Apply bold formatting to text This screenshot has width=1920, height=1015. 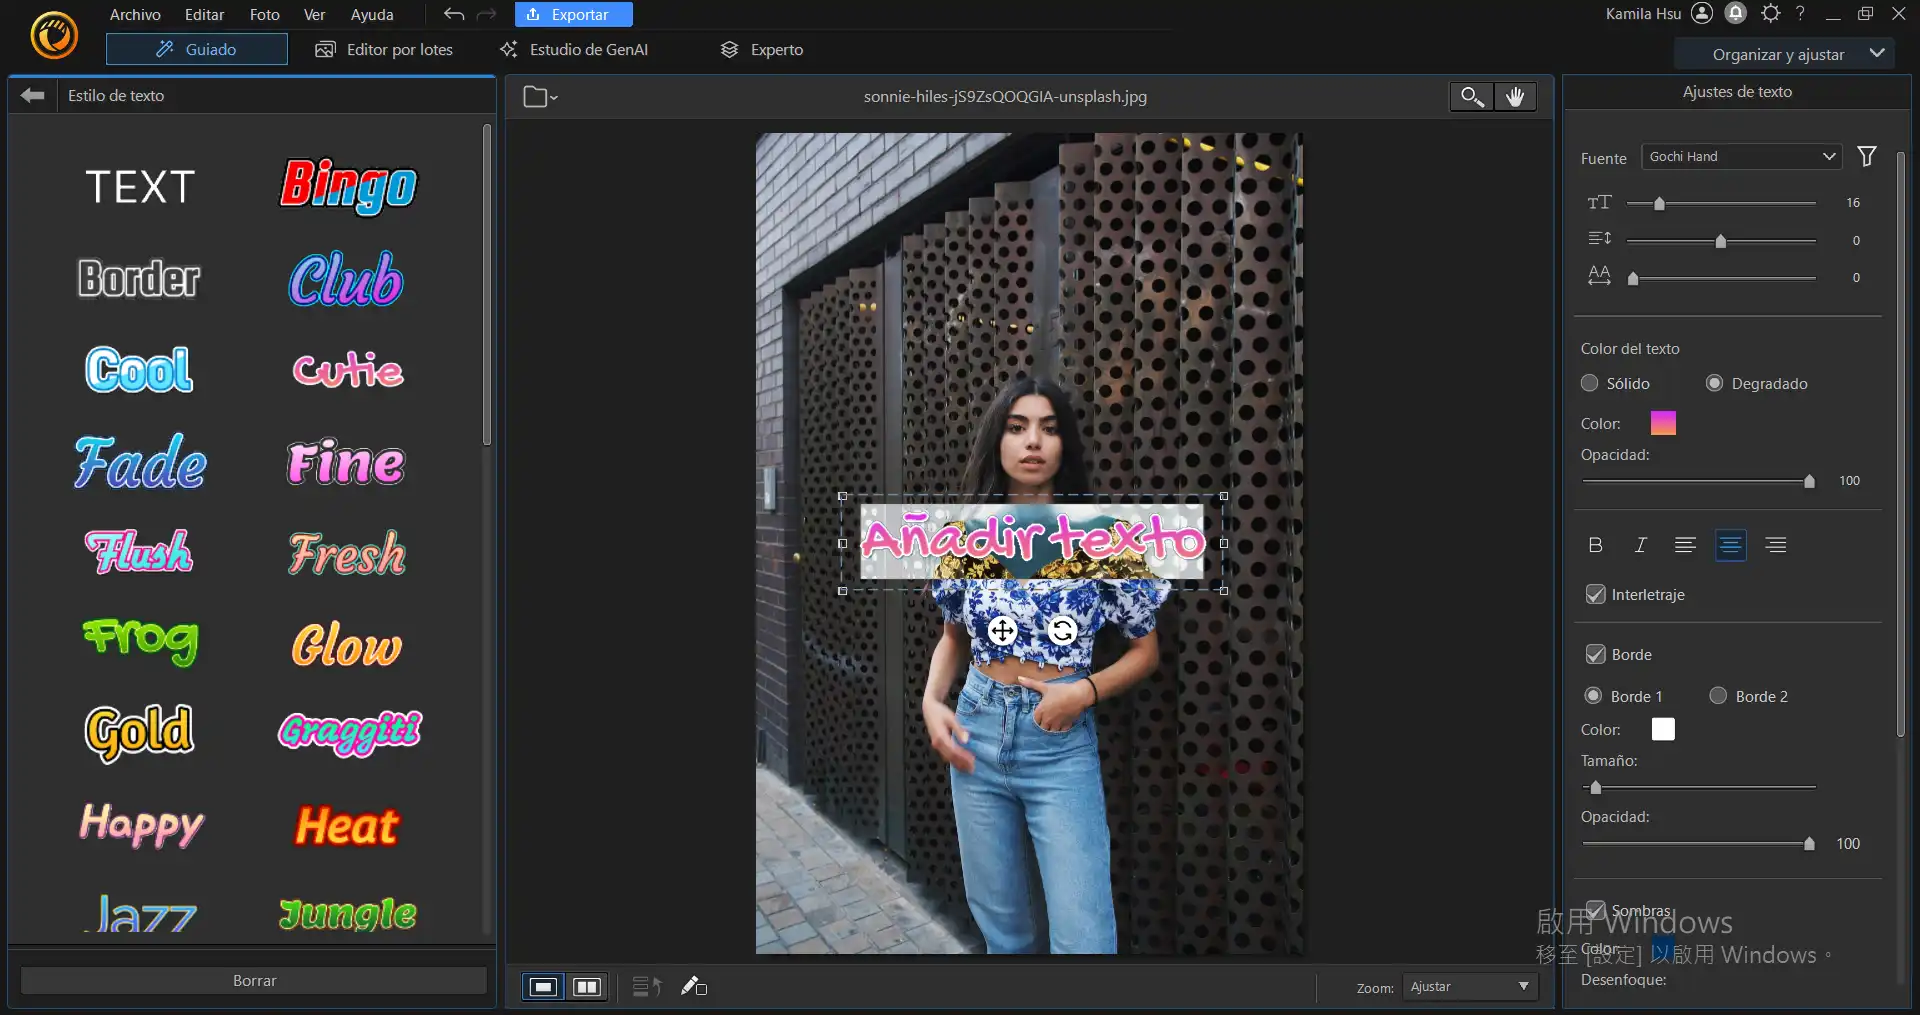(x=1595, y=545)
